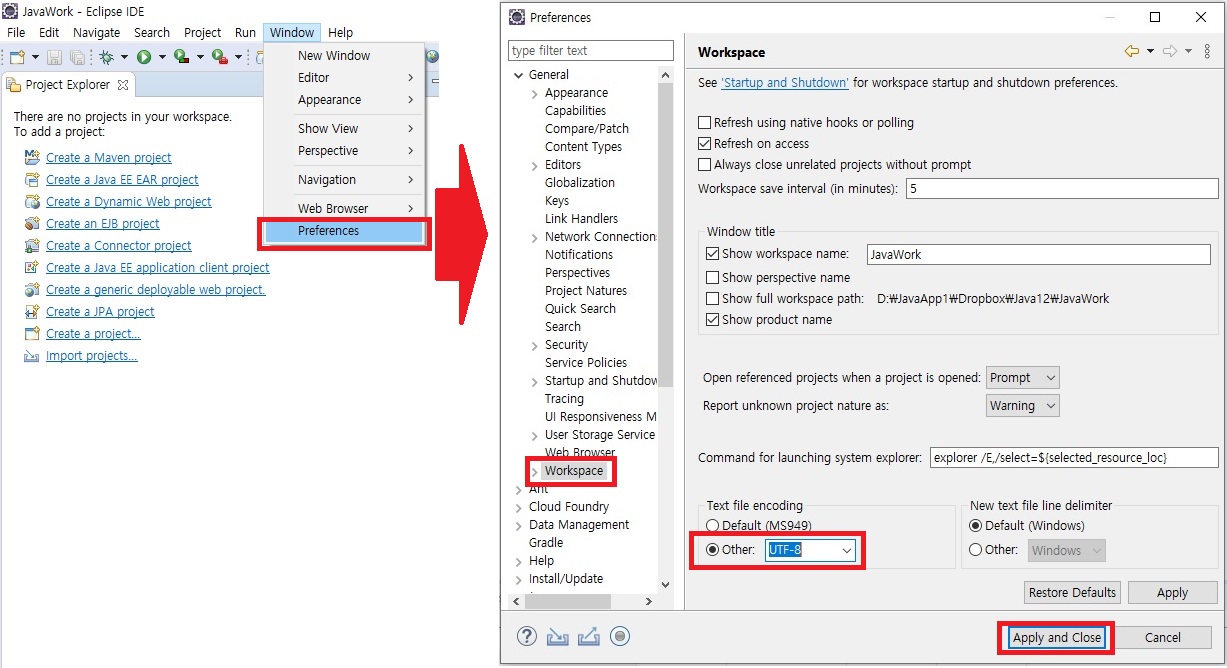Click the Run External Tools toolbar icon
The image size is (1227, 668).
pos(219,57)
